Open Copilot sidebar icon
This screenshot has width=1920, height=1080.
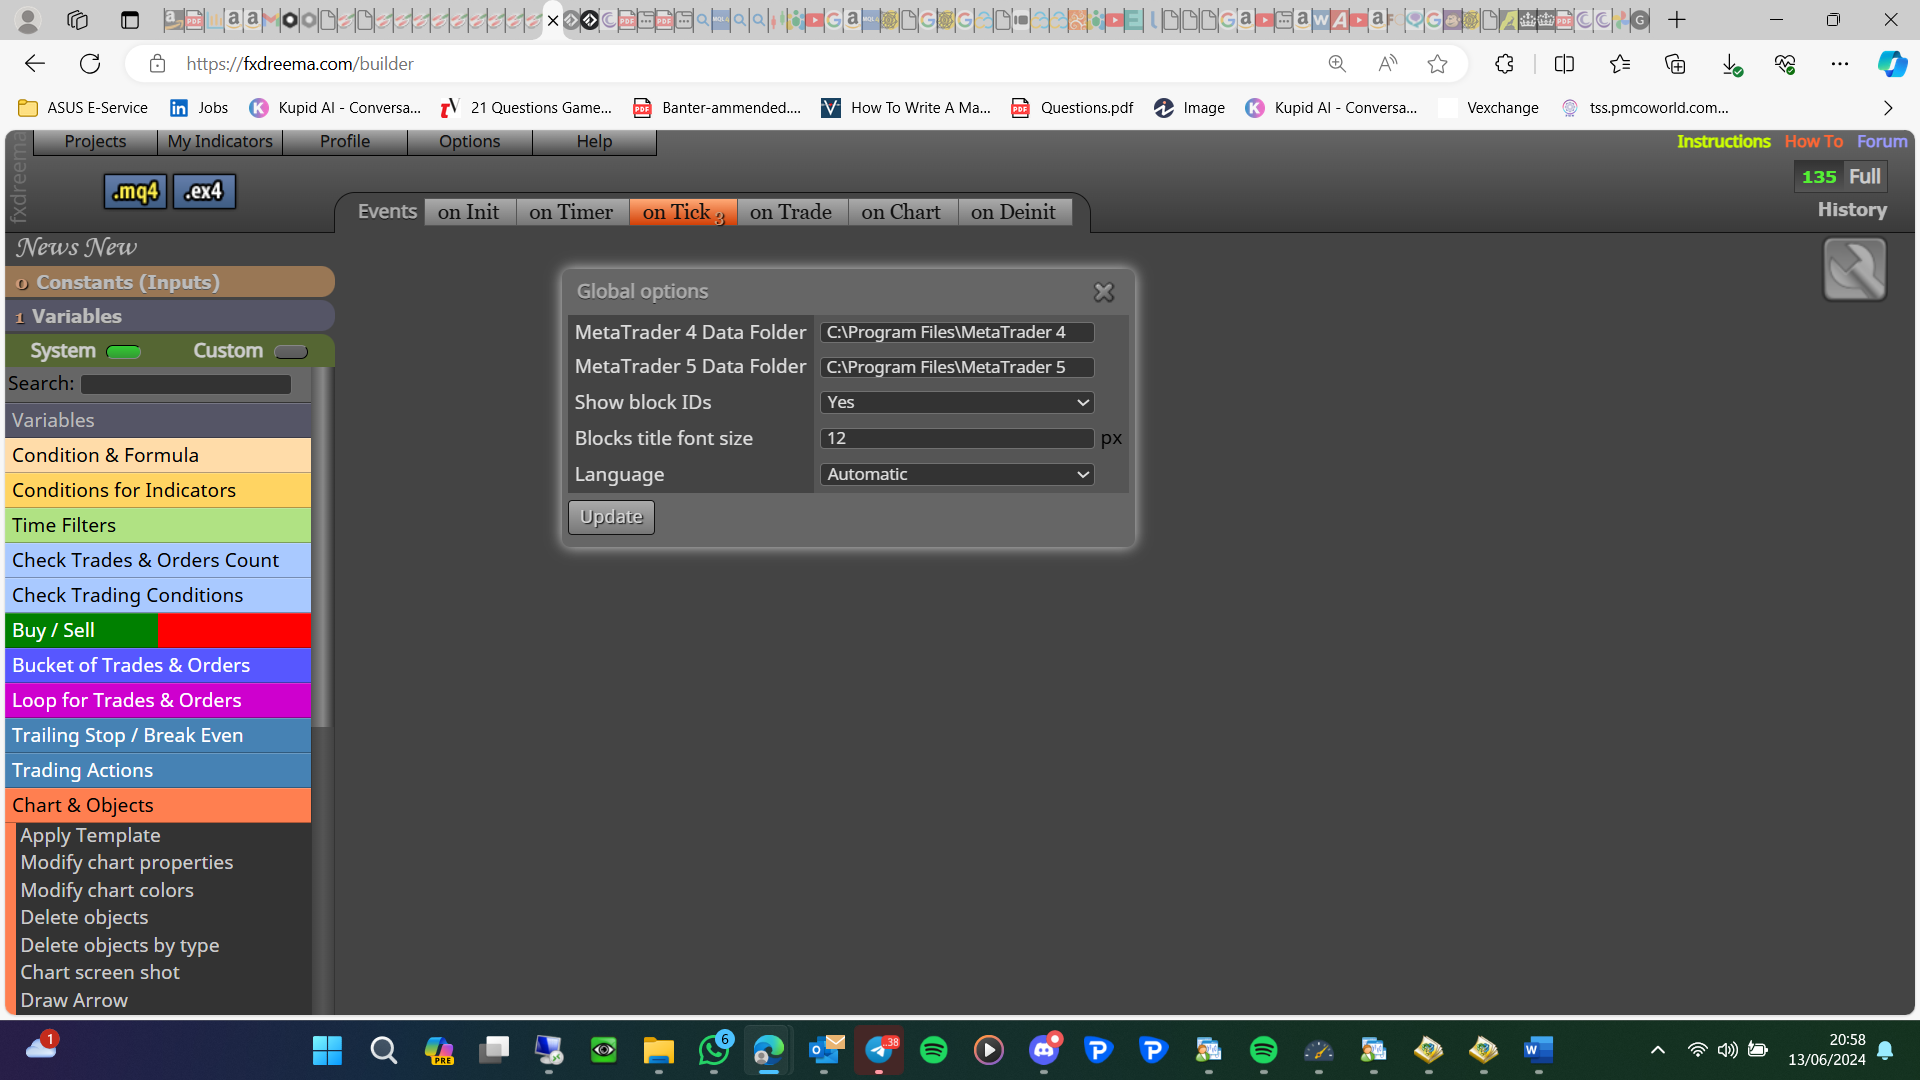(1891, 64)
